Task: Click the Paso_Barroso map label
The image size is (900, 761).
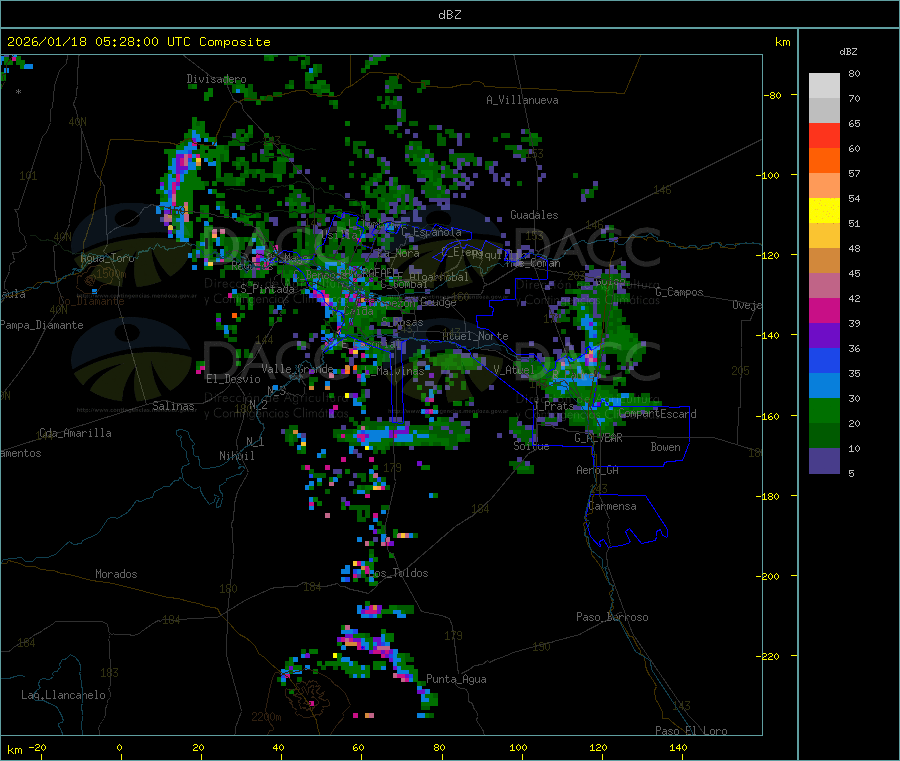Action: [x=612, y=617]
